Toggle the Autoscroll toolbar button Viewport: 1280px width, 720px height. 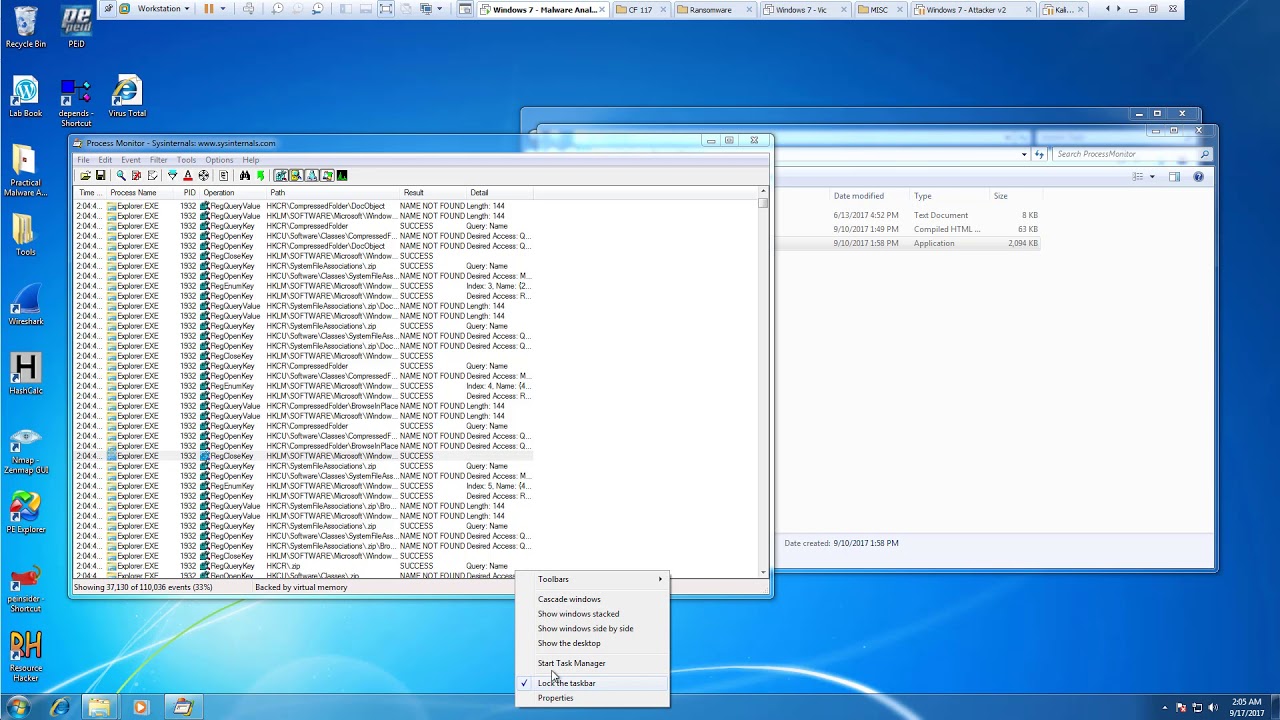click(136, 175)
